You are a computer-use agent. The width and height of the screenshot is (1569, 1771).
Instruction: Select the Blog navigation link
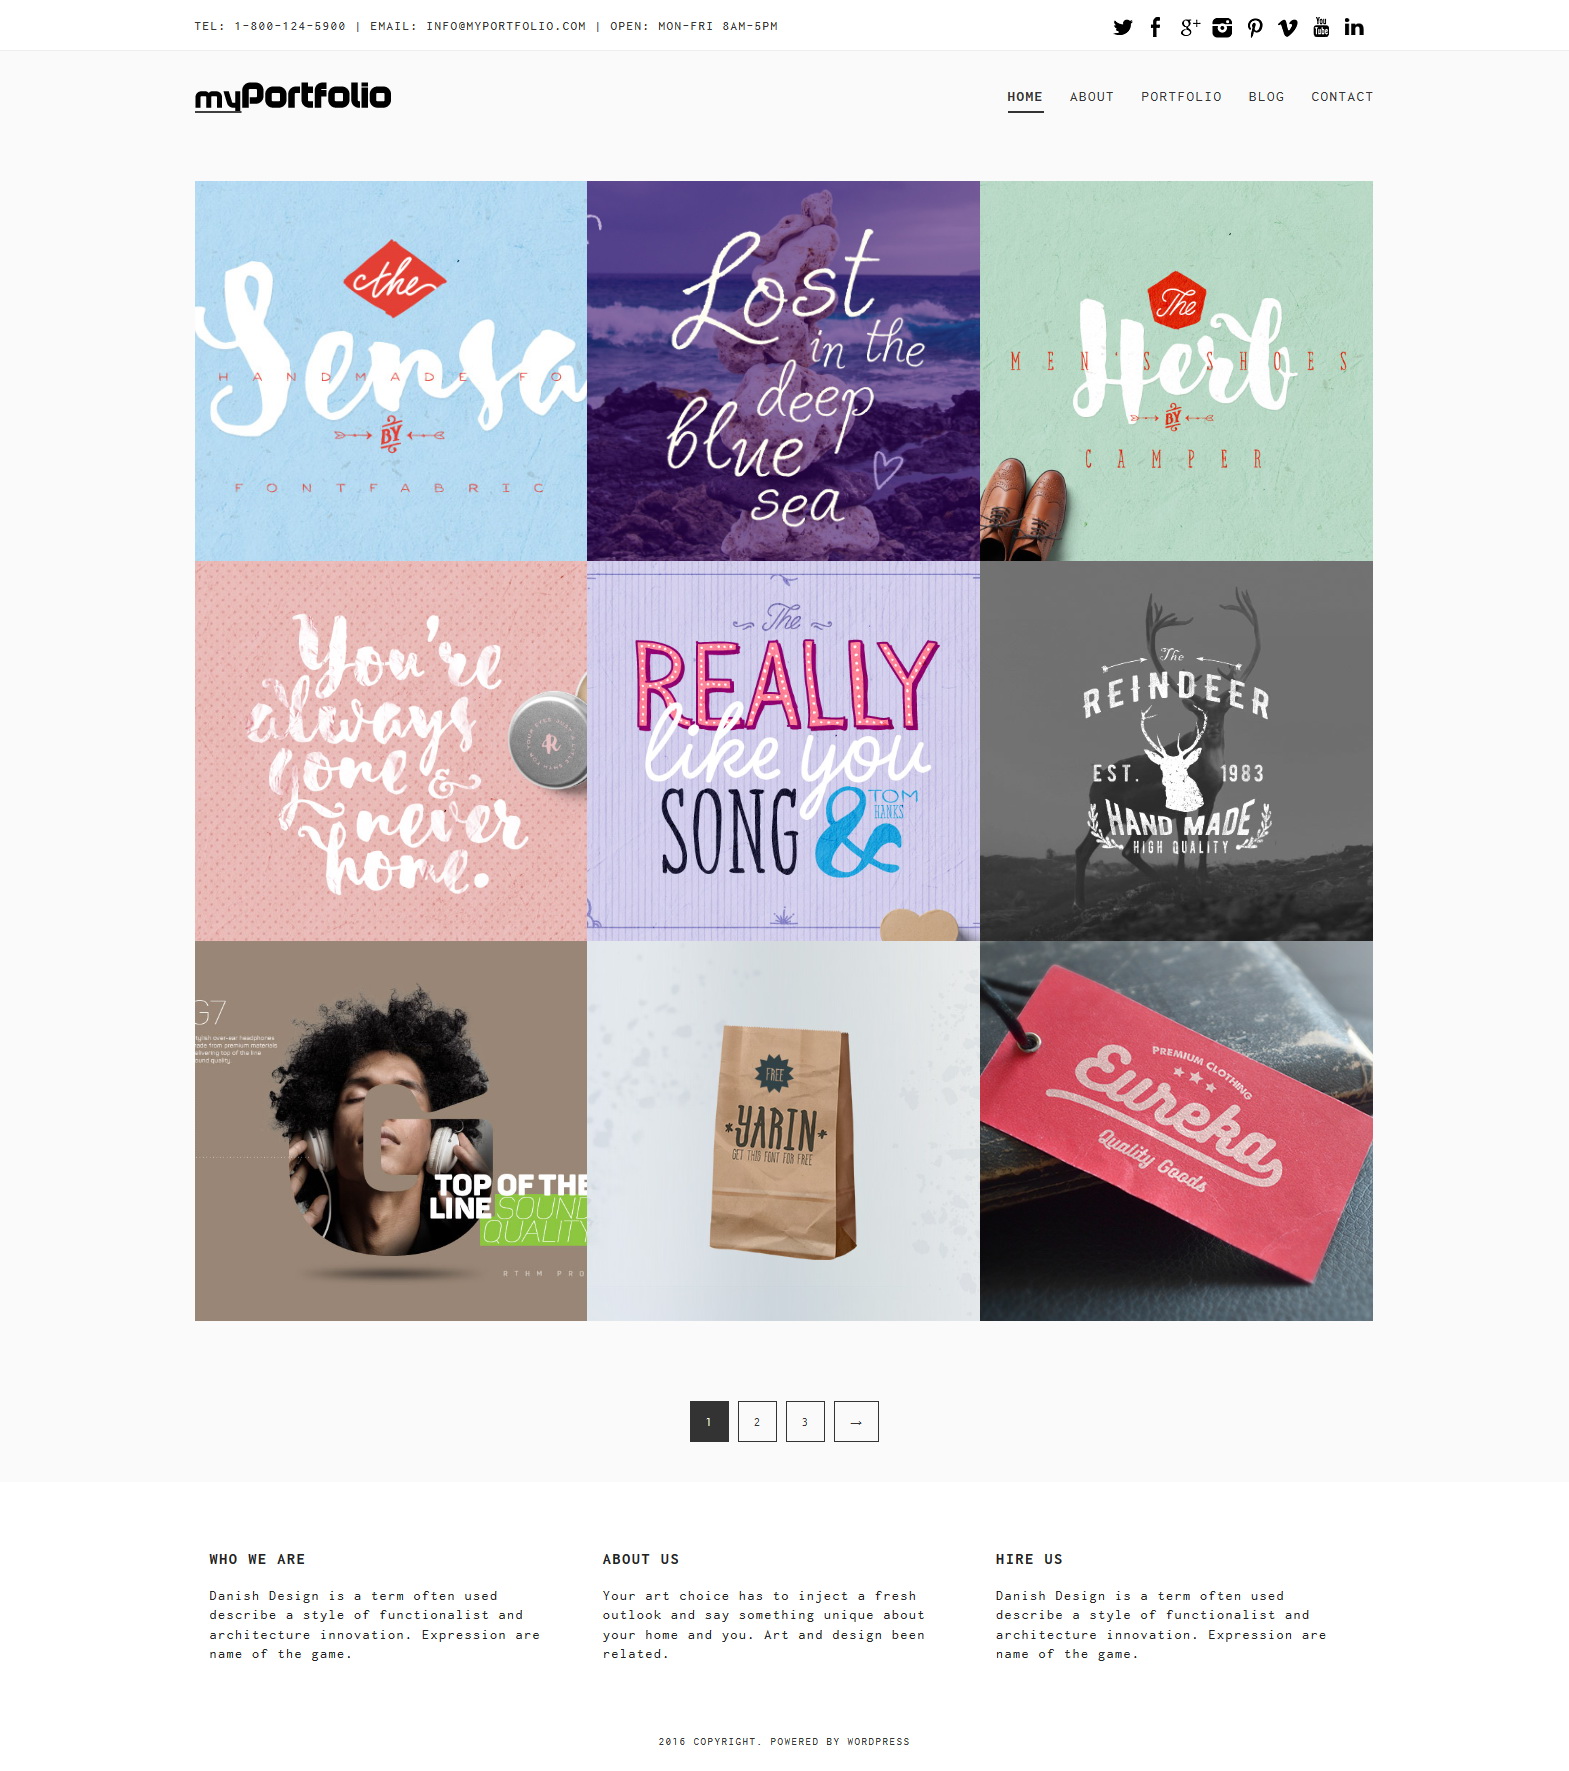tap(1266, 97)
